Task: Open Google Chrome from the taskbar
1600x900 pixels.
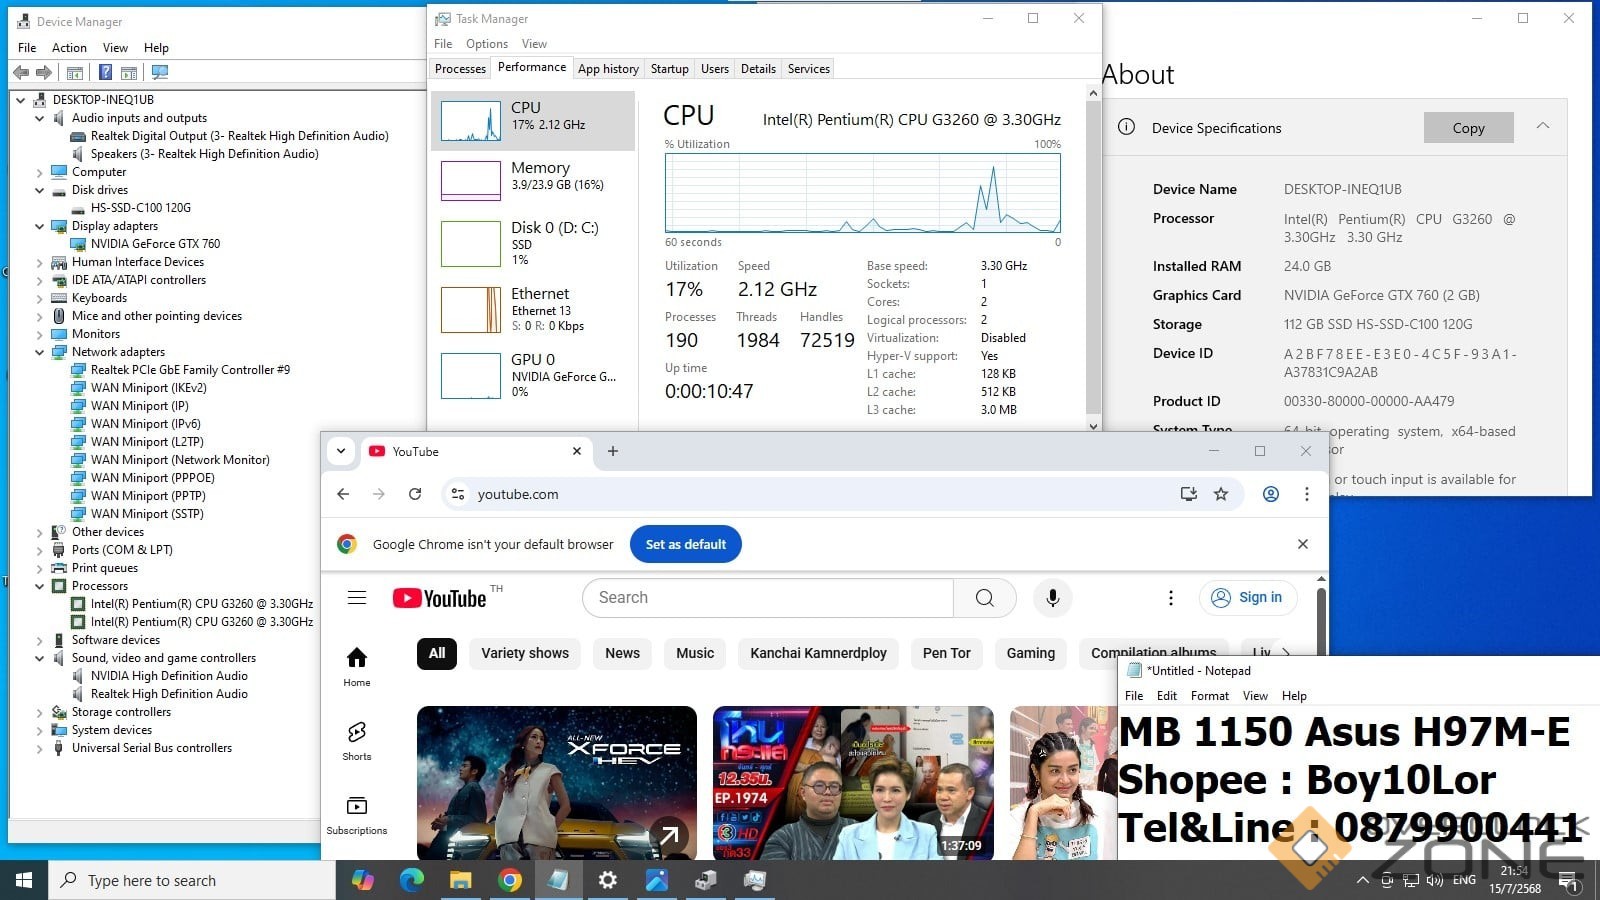Action: point(510,880)
